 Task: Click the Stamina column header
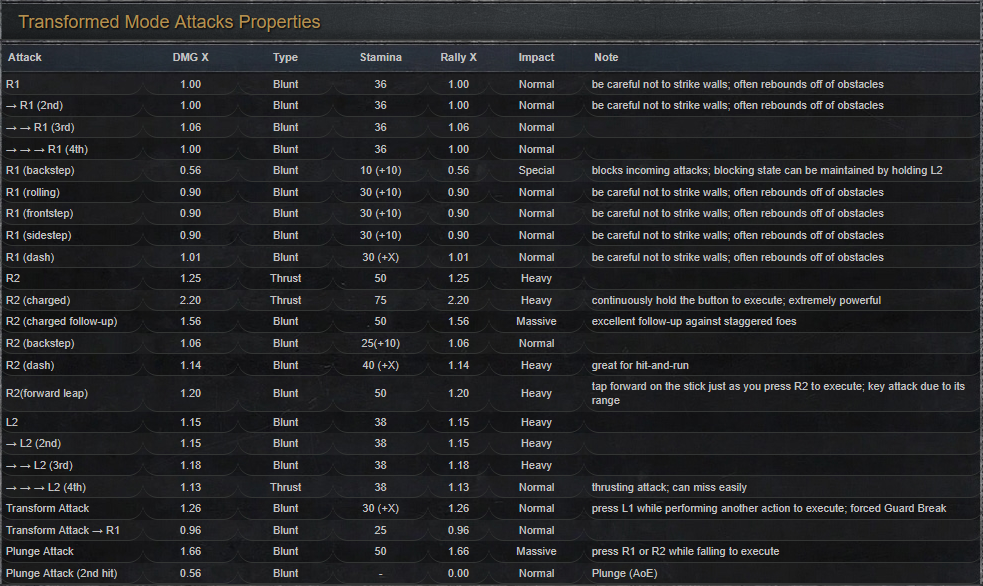pyautogui.click(x=381, y=57)
